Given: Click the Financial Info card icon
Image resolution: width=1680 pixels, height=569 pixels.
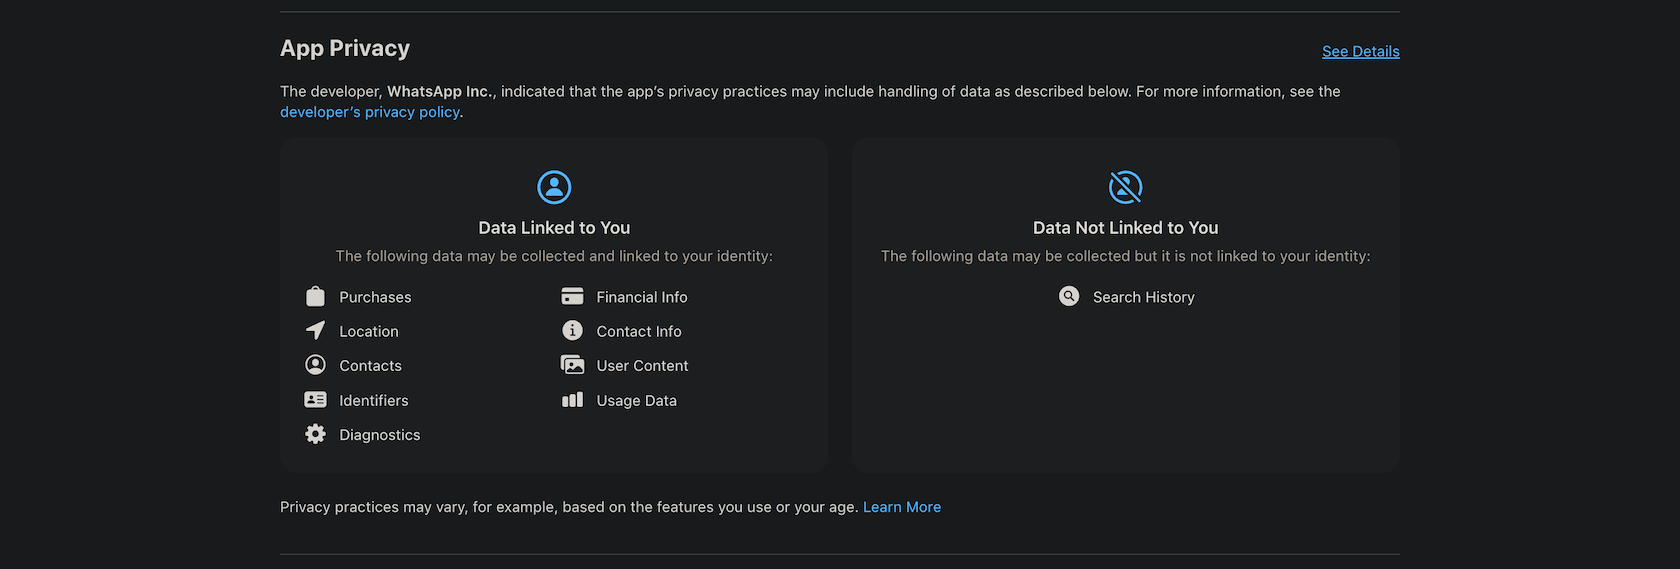Looking at the screenshot, I should point(572,296).
